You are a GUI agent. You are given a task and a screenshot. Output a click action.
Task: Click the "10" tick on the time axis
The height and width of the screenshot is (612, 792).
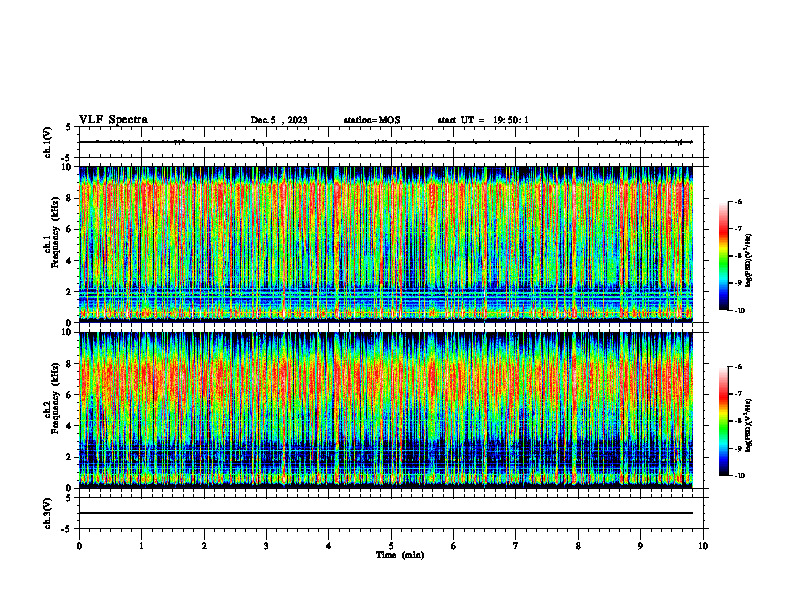[703, 546]
